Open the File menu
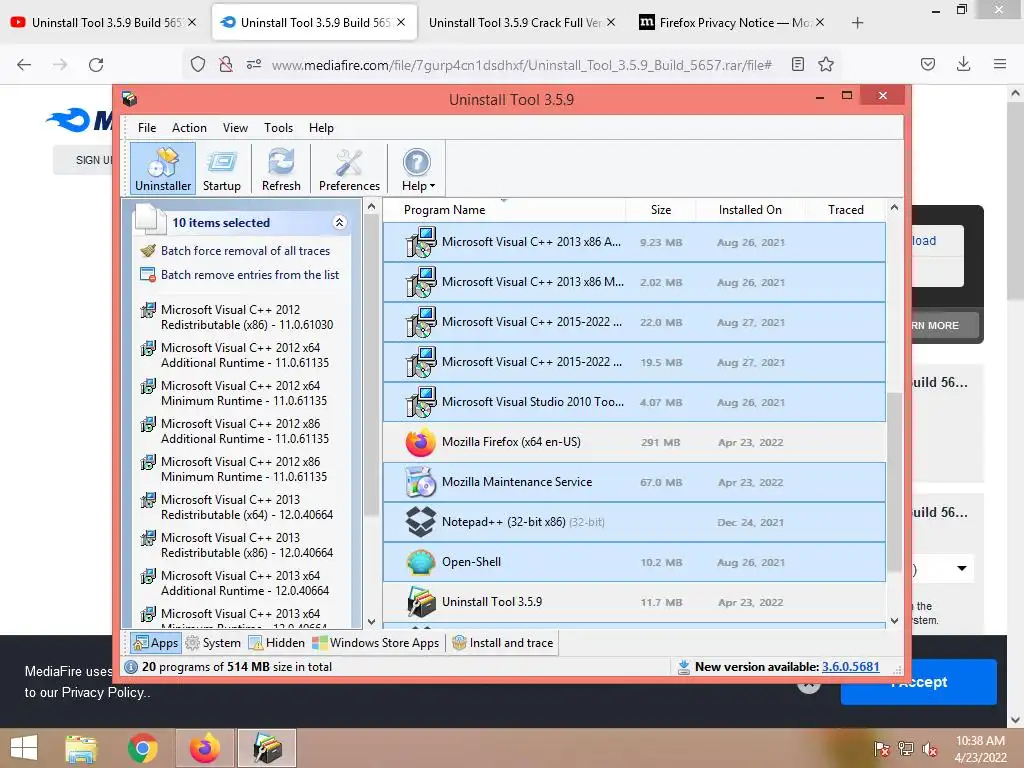The height and width of the screenshot is (768, 1024). pos(147,128)
